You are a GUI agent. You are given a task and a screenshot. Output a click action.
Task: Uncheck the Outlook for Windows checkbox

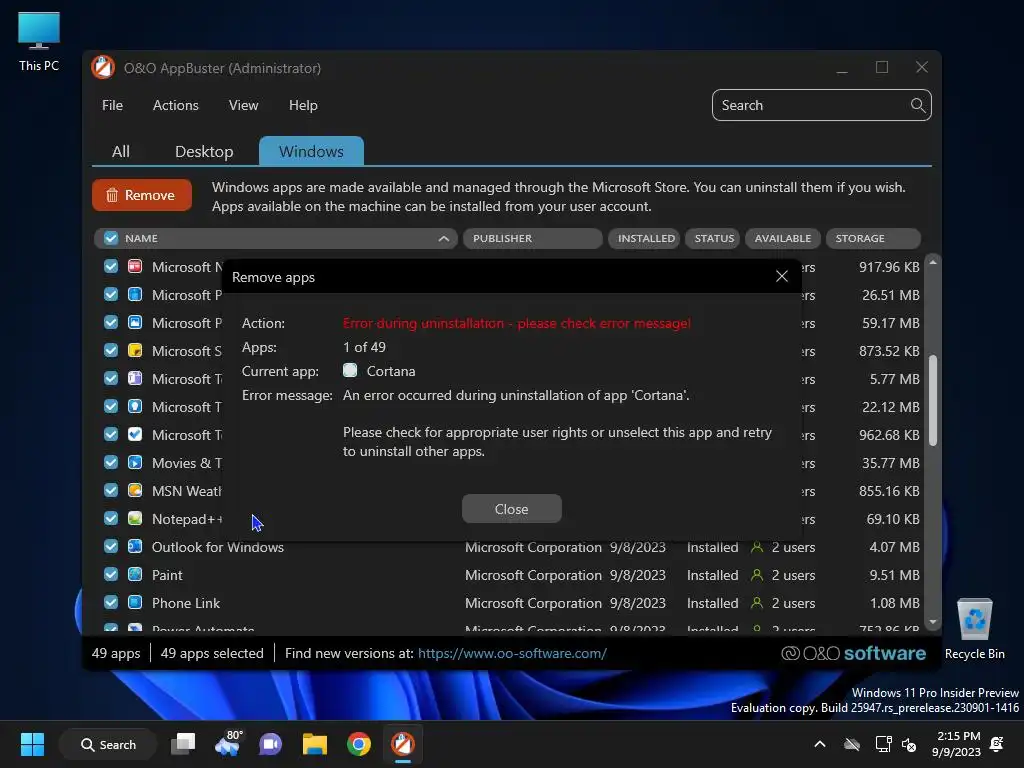(x=111, y=547)
